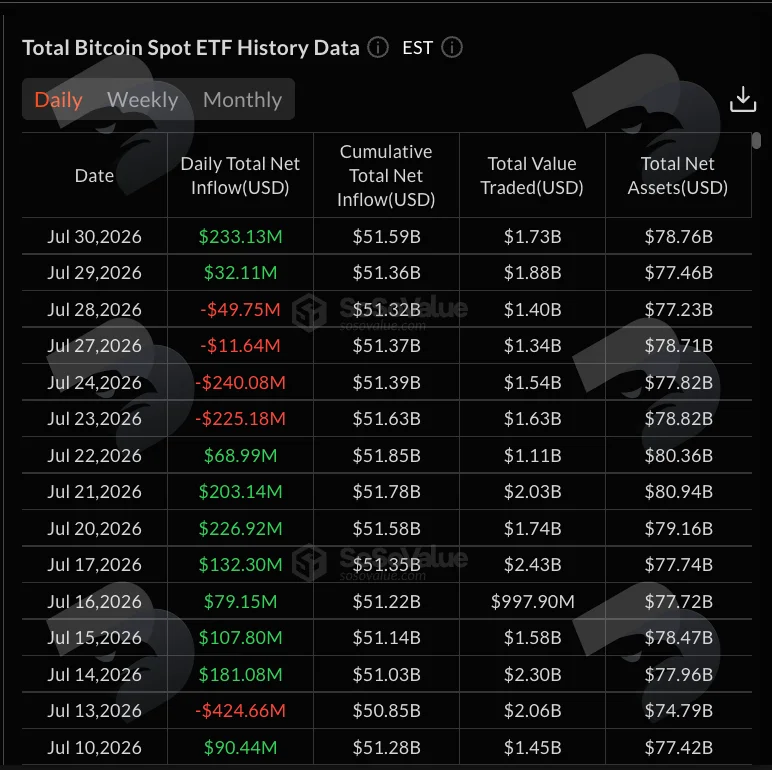Click the download data icon
Image resolution: width=772 pixels, height=770 pixels.
(x=742, y=99)
